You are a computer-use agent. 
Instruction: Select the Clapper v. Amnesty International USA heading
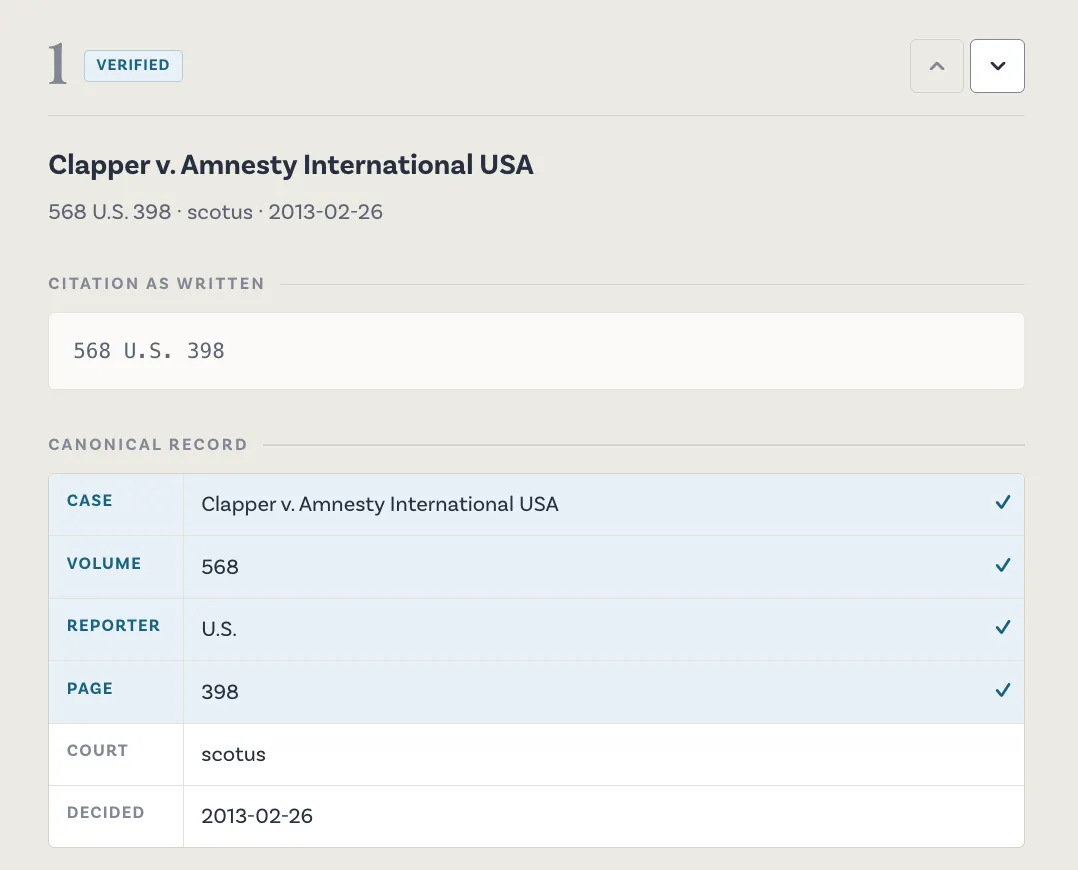291,165
